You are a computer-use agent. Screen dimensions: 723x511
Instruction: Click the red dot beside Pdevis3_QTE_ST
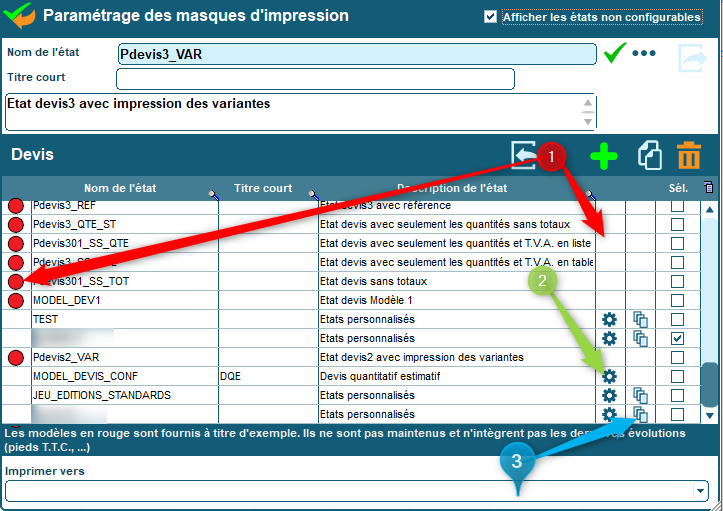(x=16, y=225)
